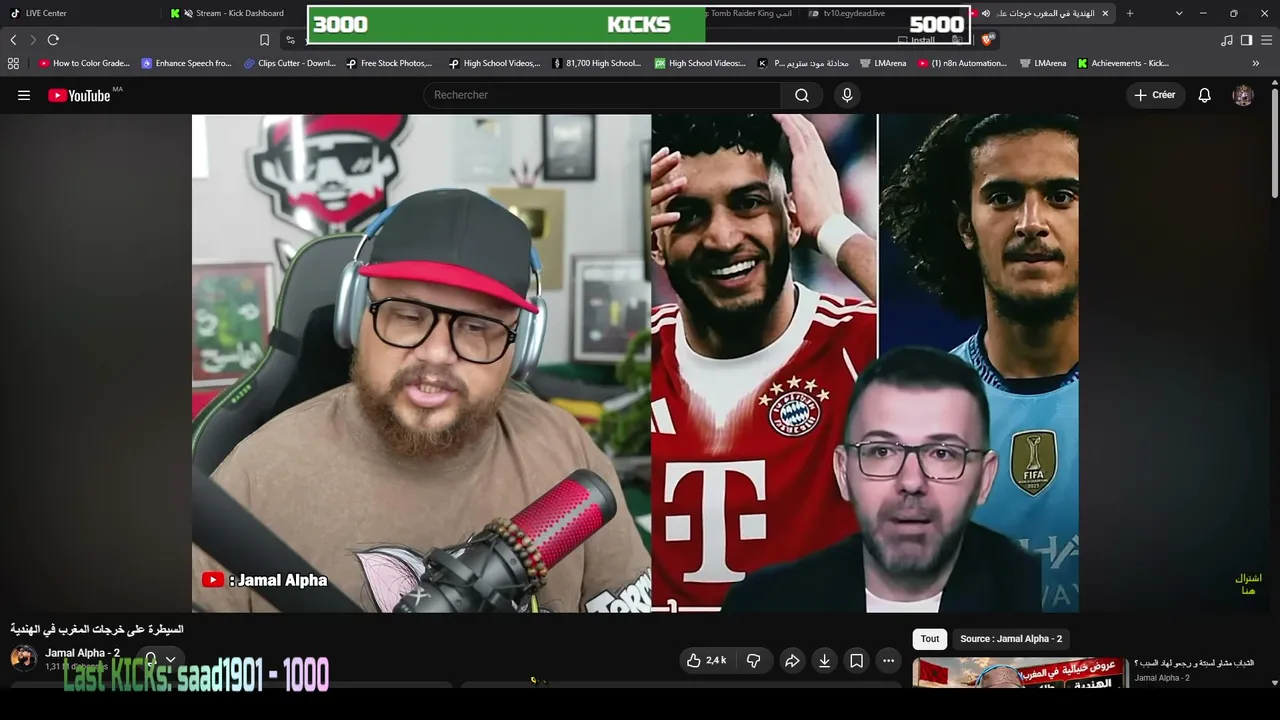Screen dimensions: 1280x720
Task: Switch to the Tomb Raider King tab
Action: [x=750, y=13]
